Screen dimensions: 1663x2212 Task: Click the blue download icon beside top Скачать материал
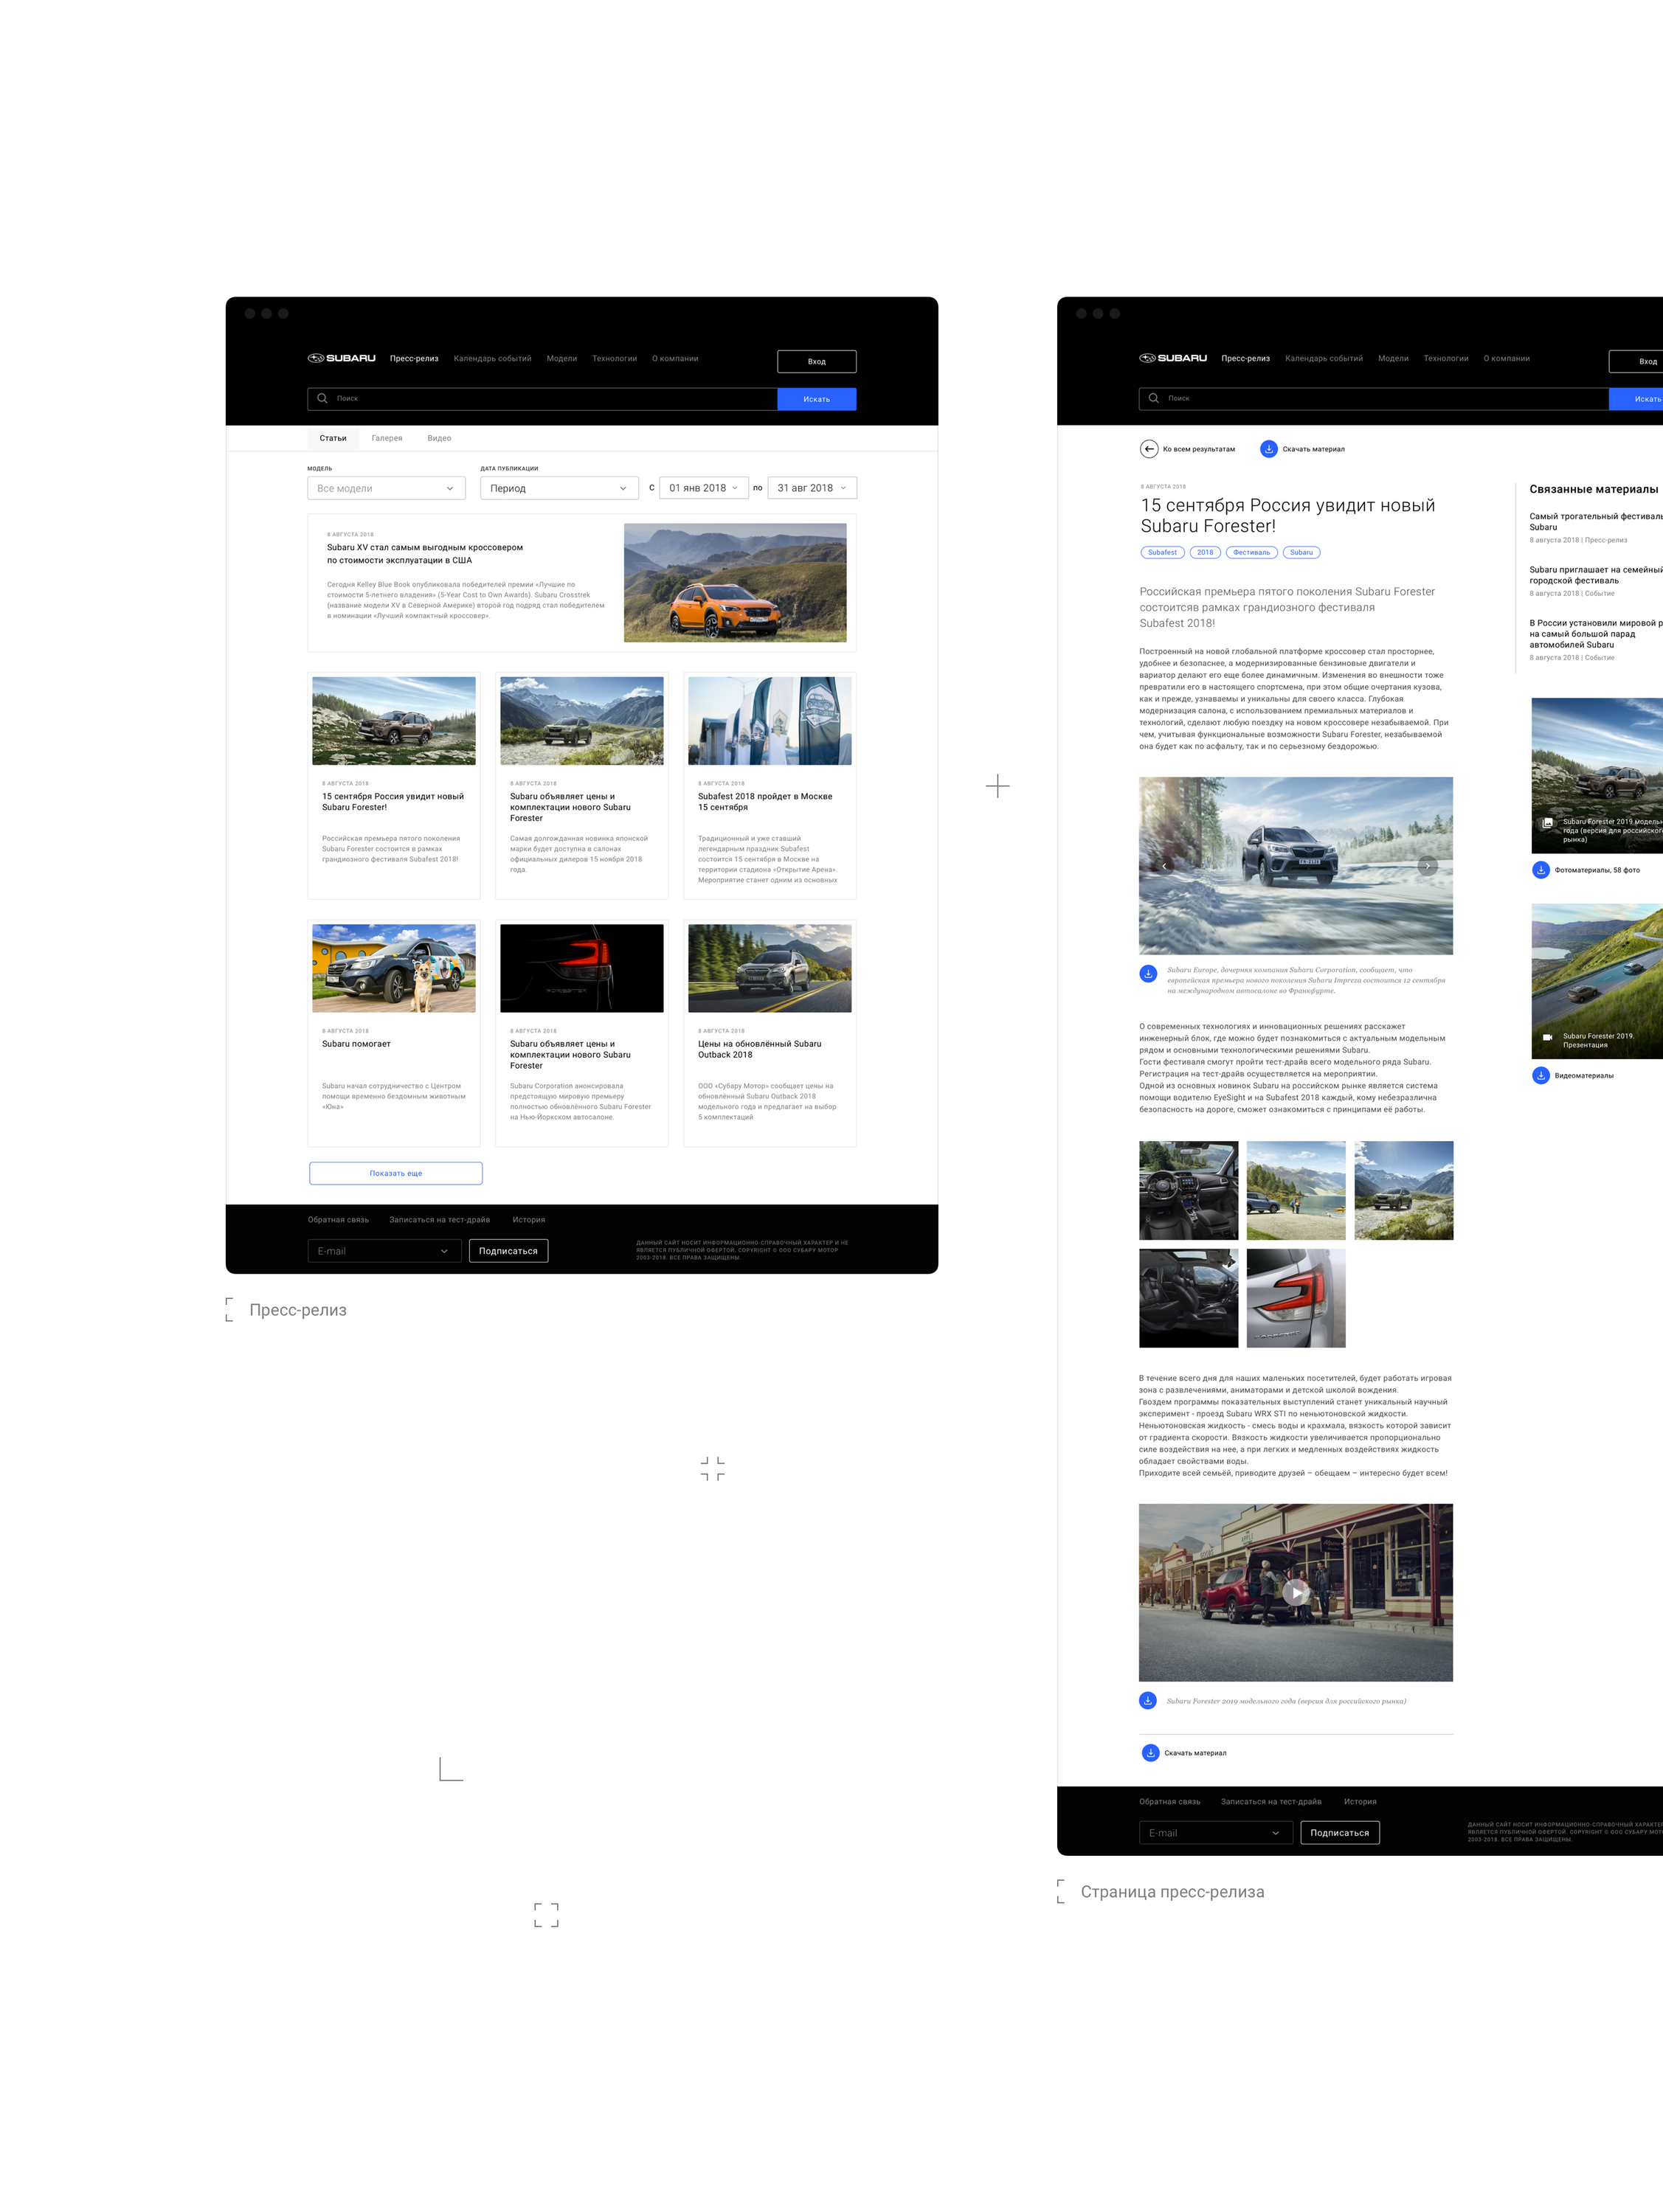tap(1268, 449)
